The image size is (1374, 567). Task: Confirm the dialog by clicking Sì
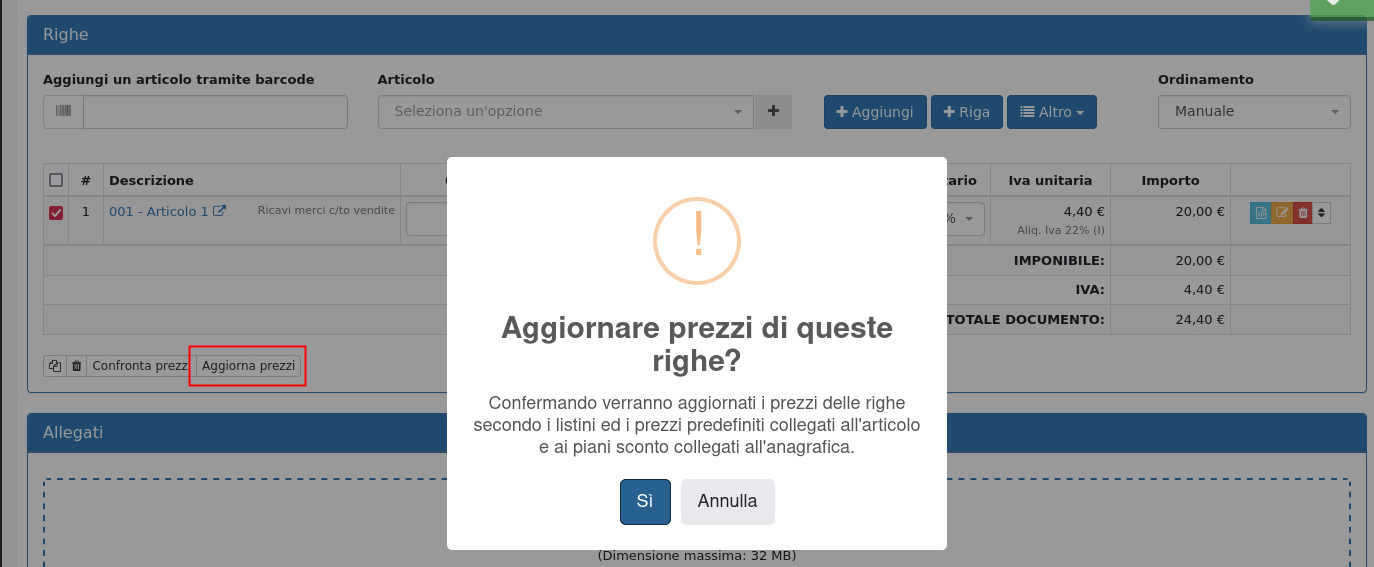pyautogui.click(x=645, y=502)
